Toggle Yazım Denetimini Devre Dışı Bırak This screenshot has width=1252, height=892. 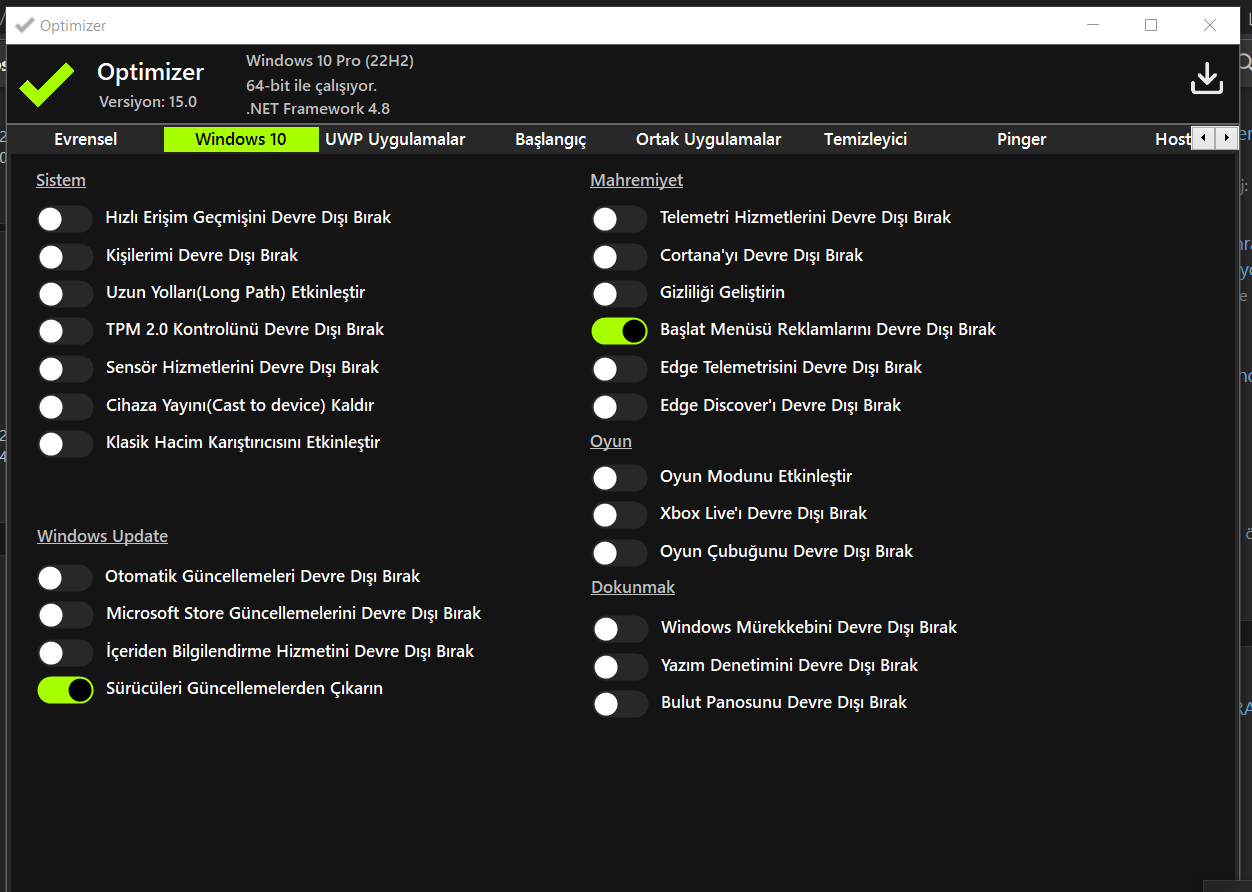(619, 666)
